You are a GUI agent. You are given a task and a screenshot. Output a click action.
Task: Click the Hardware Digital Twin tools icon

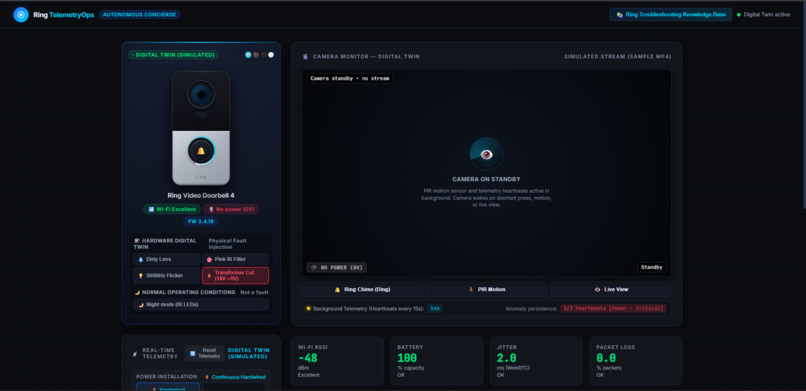click(x=137, y=240)
